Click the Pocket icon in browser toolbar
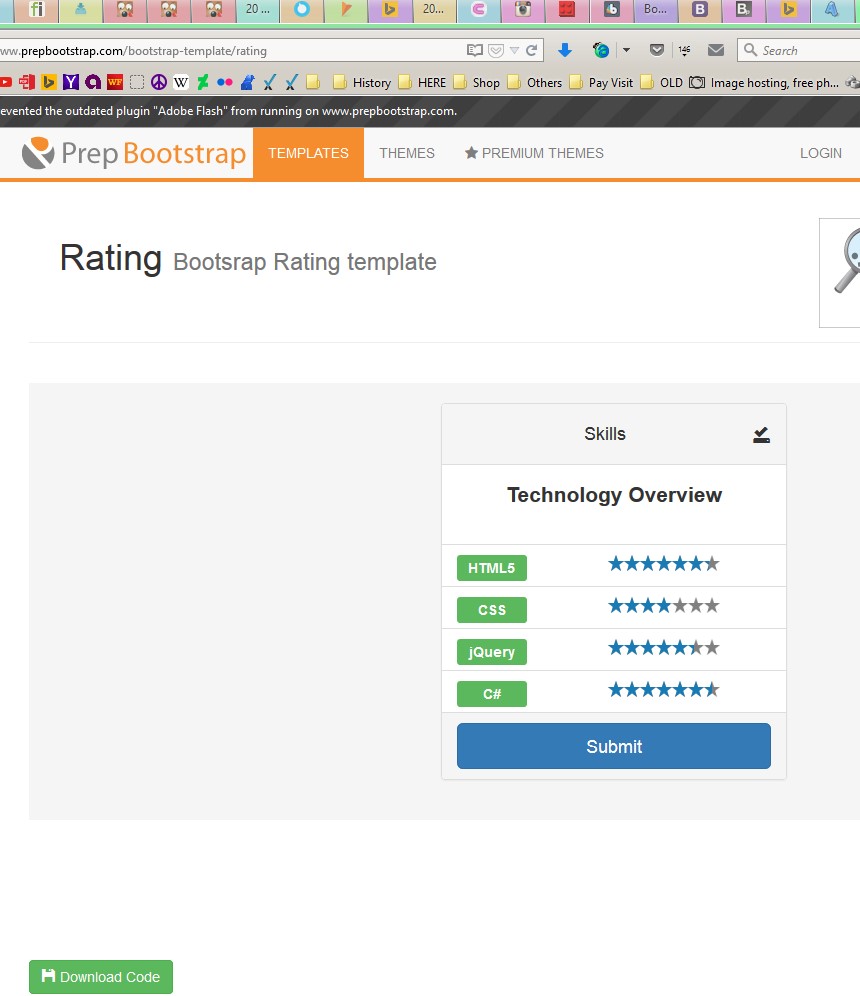Image resolution: width=860 pixels, height=996 pixels. click(657, 50)
